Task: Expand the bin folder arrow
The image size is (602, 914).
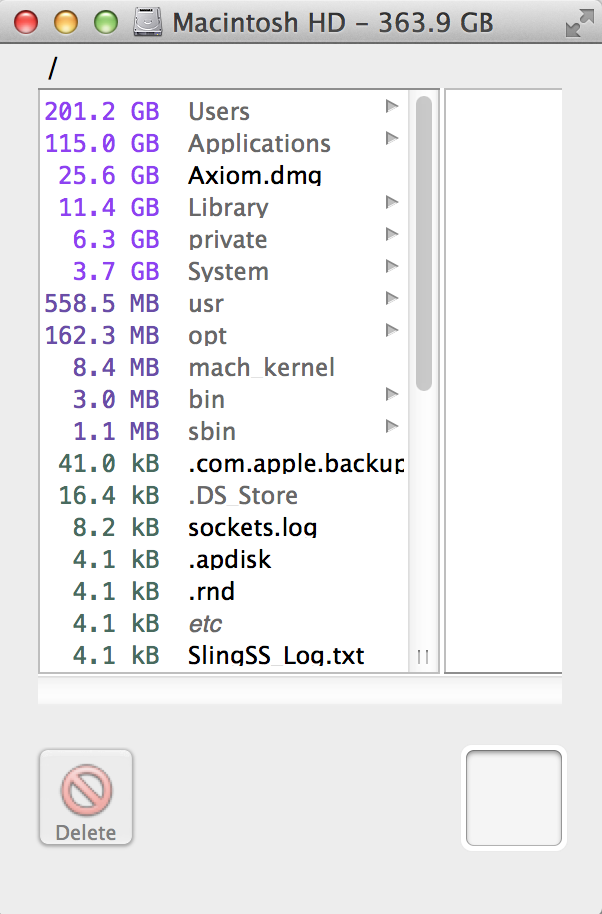Action: tap(392, 394)
